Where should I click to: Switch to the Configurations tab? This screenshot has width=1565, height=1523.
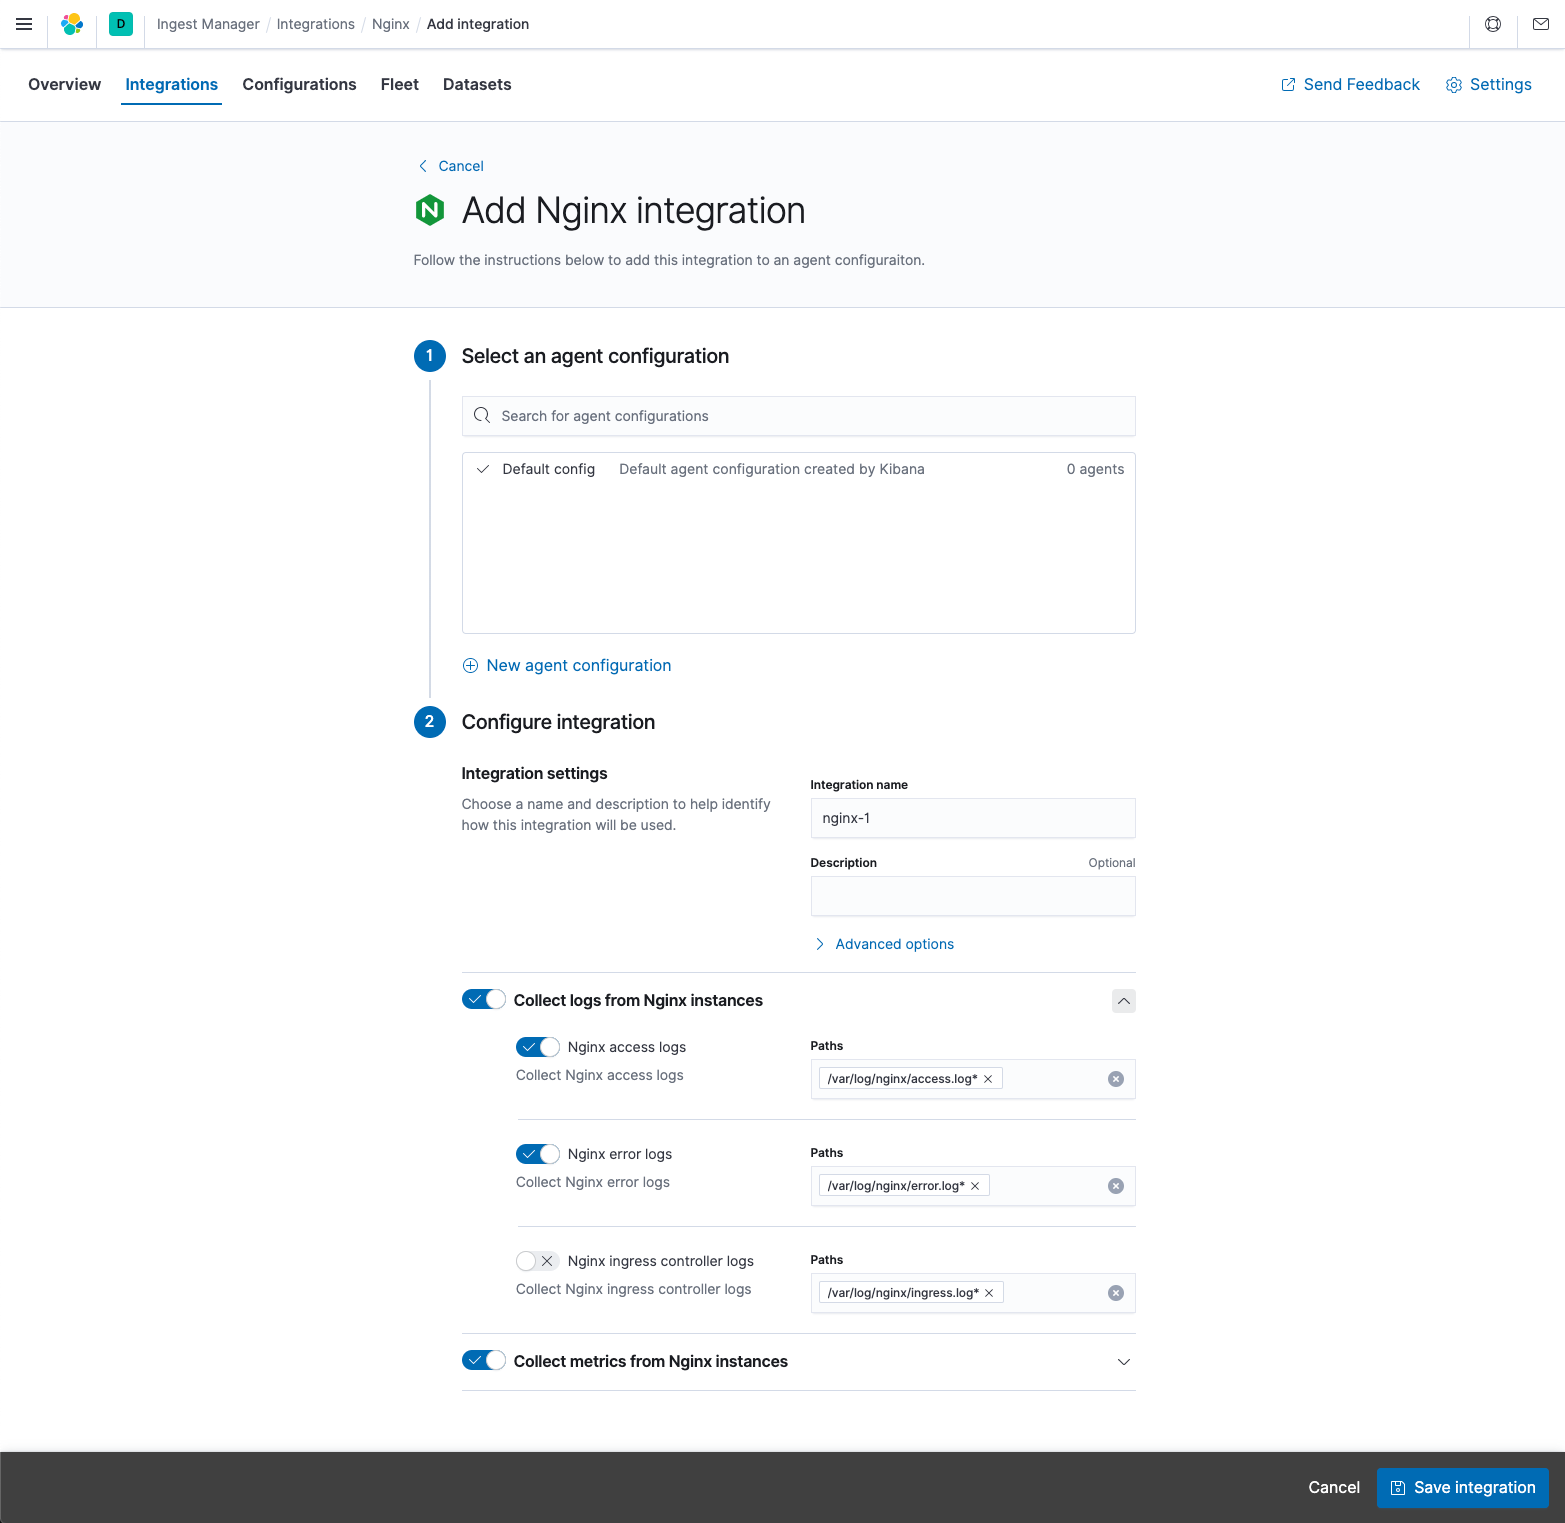300,85
